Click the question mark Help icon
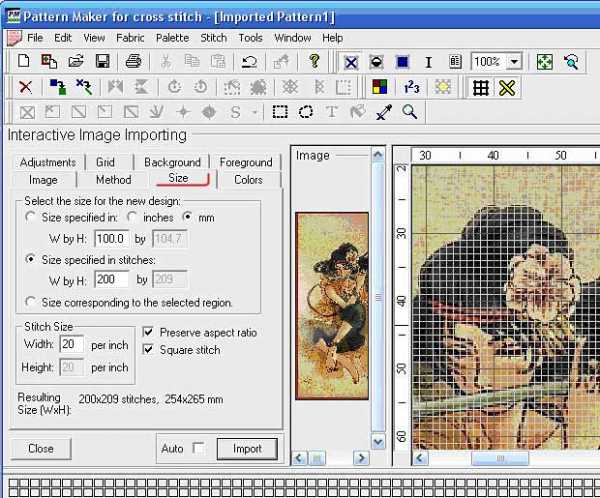 (x=314, y=62)
